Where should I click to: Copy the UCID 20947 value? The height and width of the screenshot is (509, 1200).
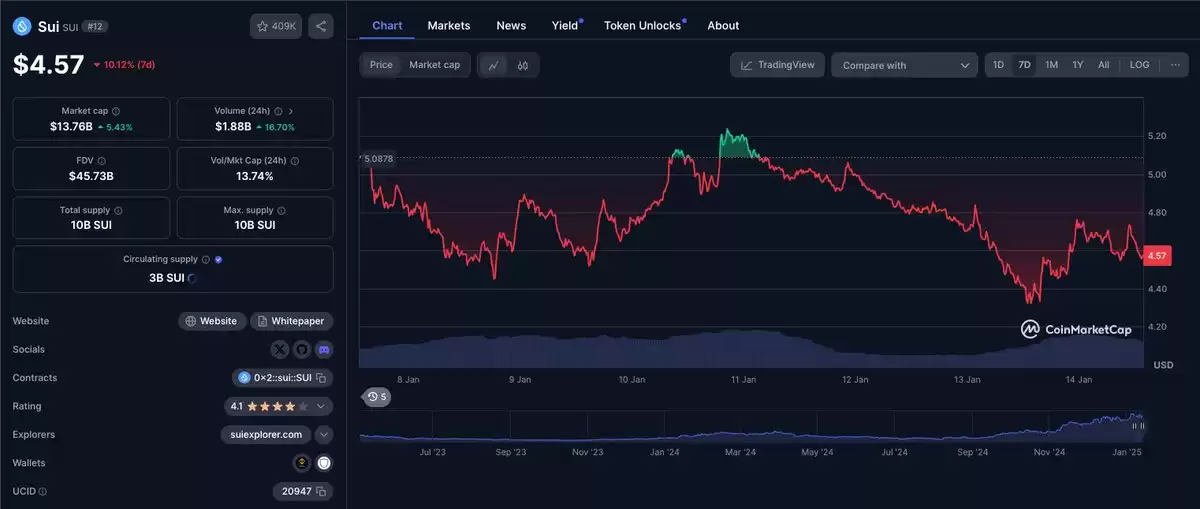pyautogui.click(x=321, y=492)
